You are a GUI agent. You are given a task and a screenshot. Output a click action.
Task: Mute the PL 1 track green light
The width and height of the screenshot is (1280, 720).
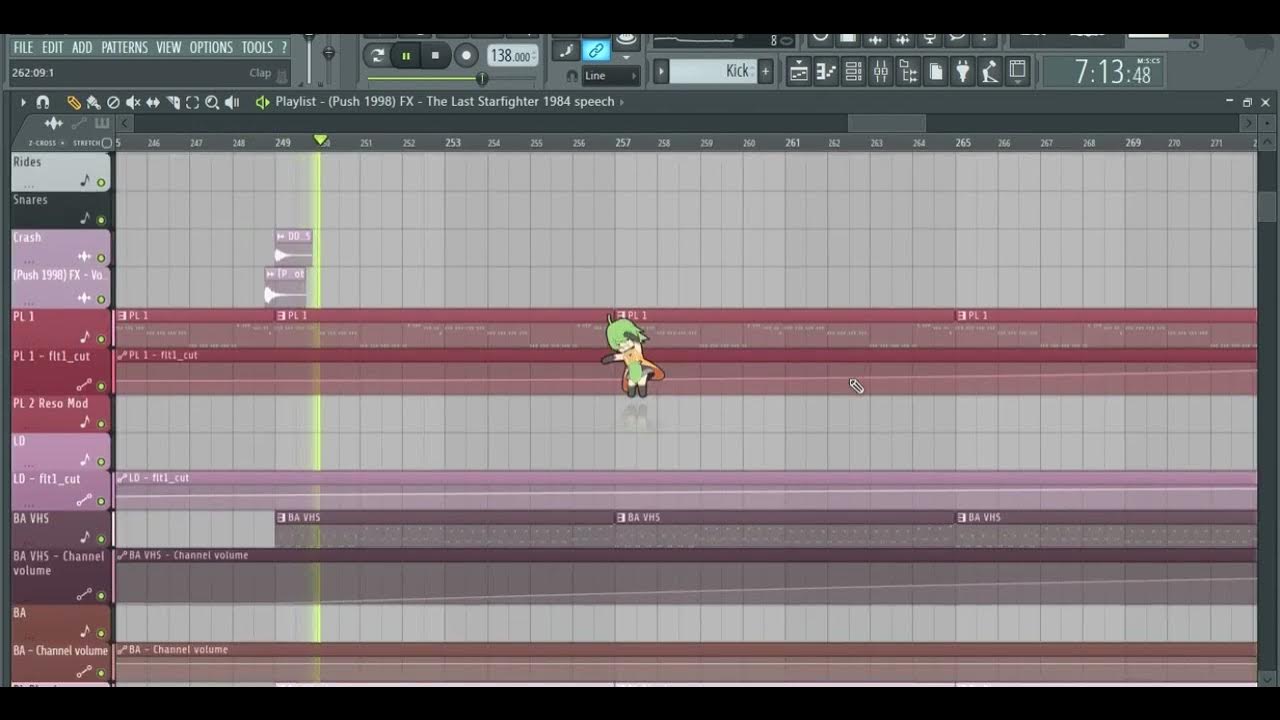point(101,339)
